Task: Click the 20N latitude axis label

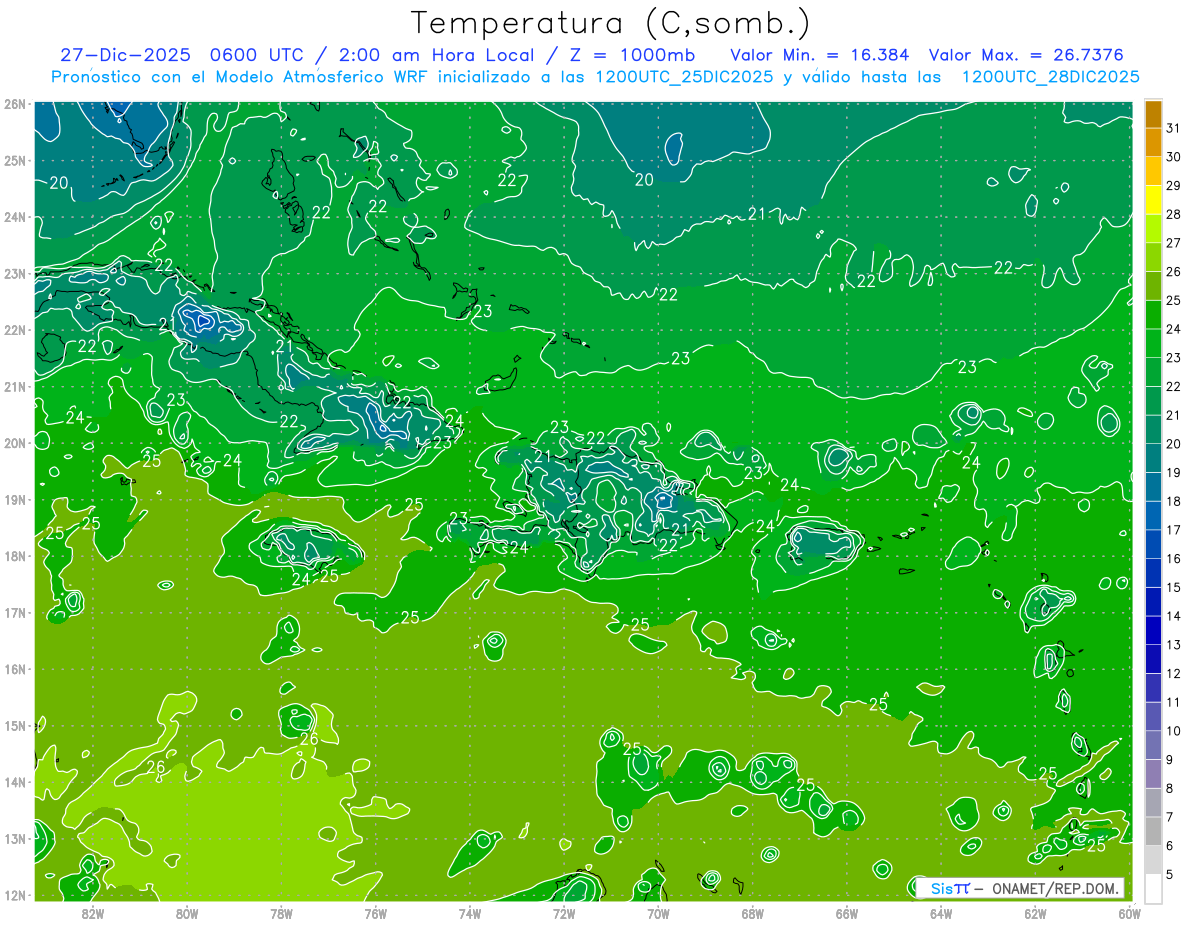Action: click(x=14, y=443)
